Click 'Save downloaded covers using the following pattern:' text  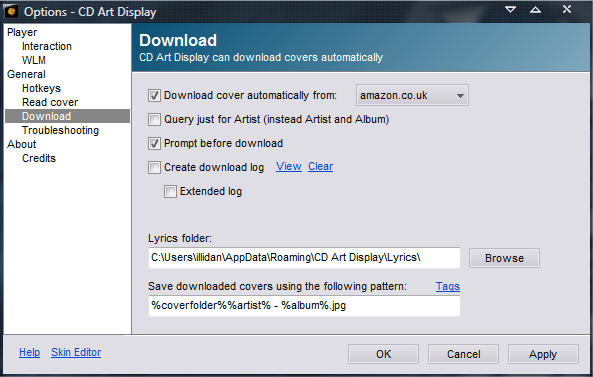277,286
